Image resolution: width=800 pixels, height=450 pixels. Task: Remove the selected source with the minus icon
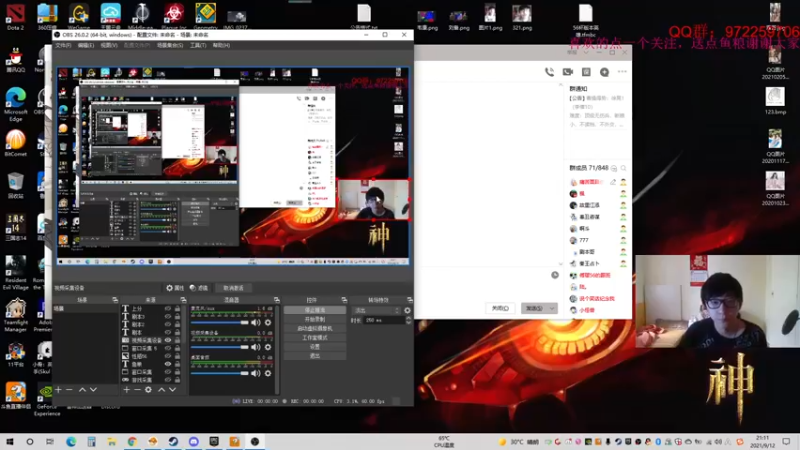[x=137, y=390]
